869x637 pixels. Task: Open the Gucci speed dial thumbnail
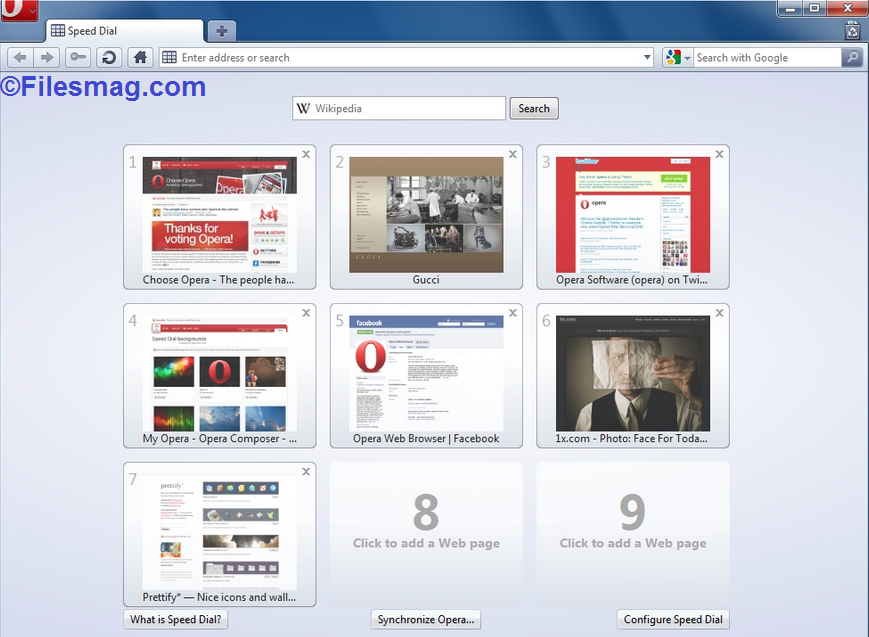tap(426, 215)
